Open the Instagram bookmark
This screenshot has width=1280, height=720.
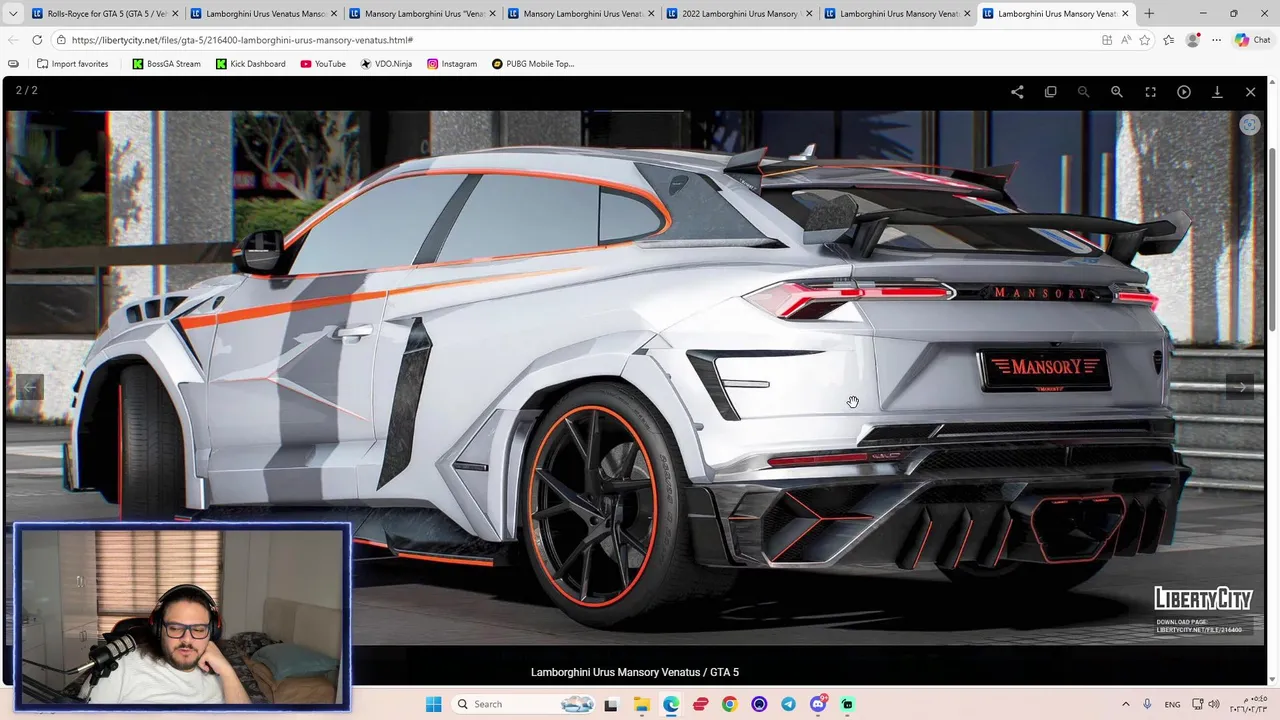click(x=452, y=64)
